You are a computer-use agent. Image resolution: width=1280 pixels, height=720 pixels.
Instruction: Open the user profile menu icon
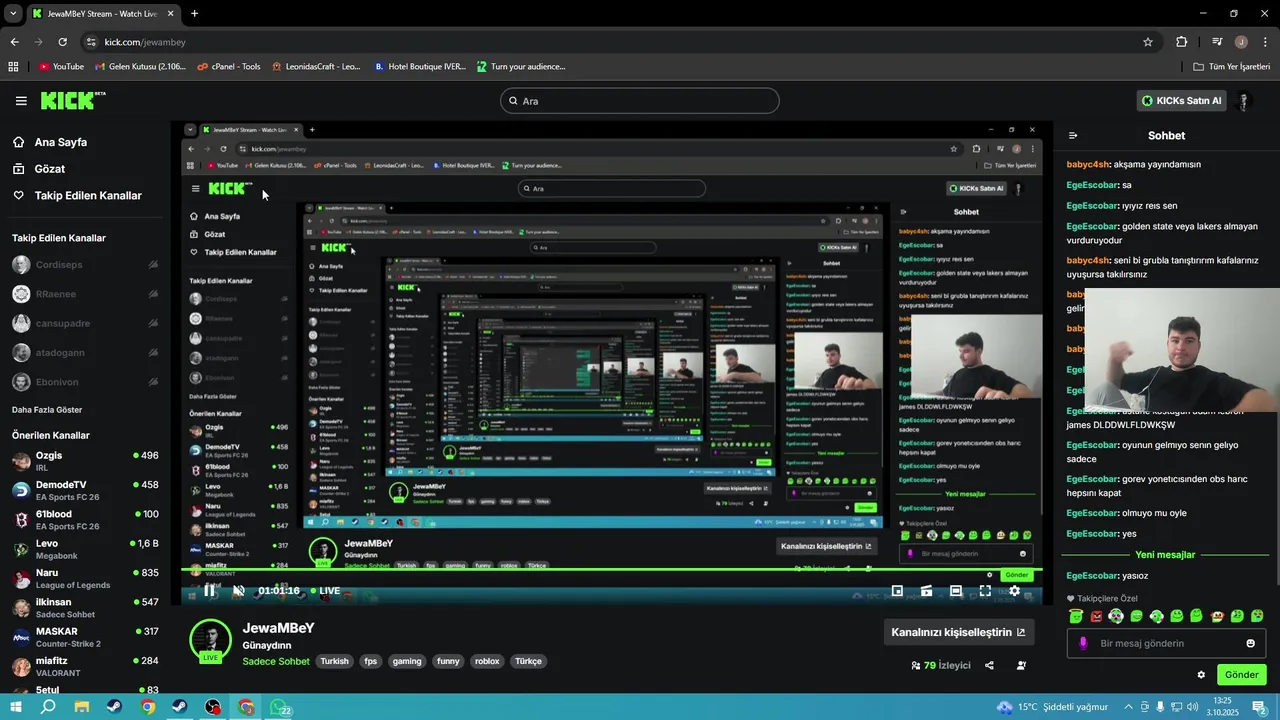1244,101
